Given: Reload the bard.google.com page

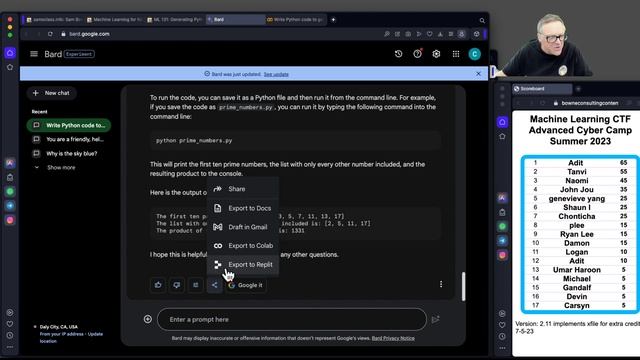Looking at the screenshot, I should 50,34.
